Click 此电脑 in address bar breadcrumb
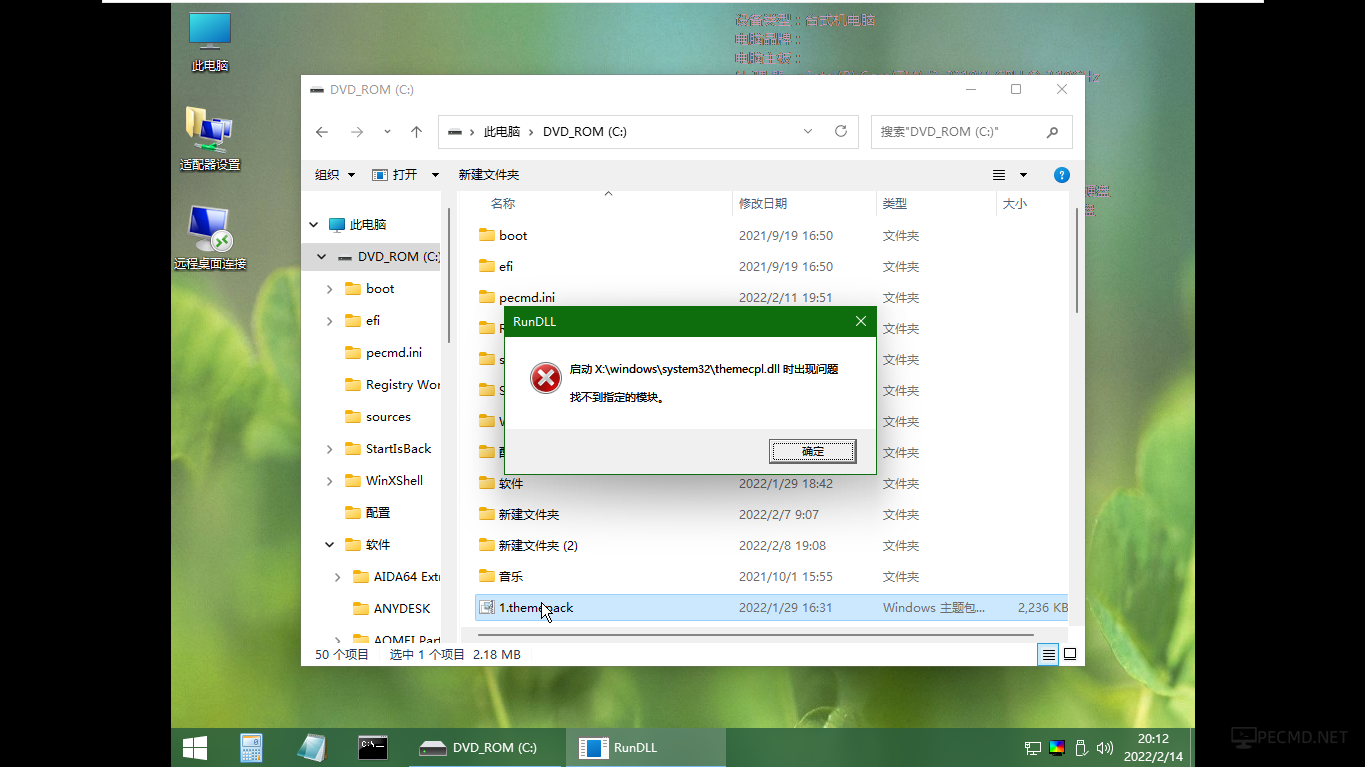The image size is (1365, 767). point(502,132)
